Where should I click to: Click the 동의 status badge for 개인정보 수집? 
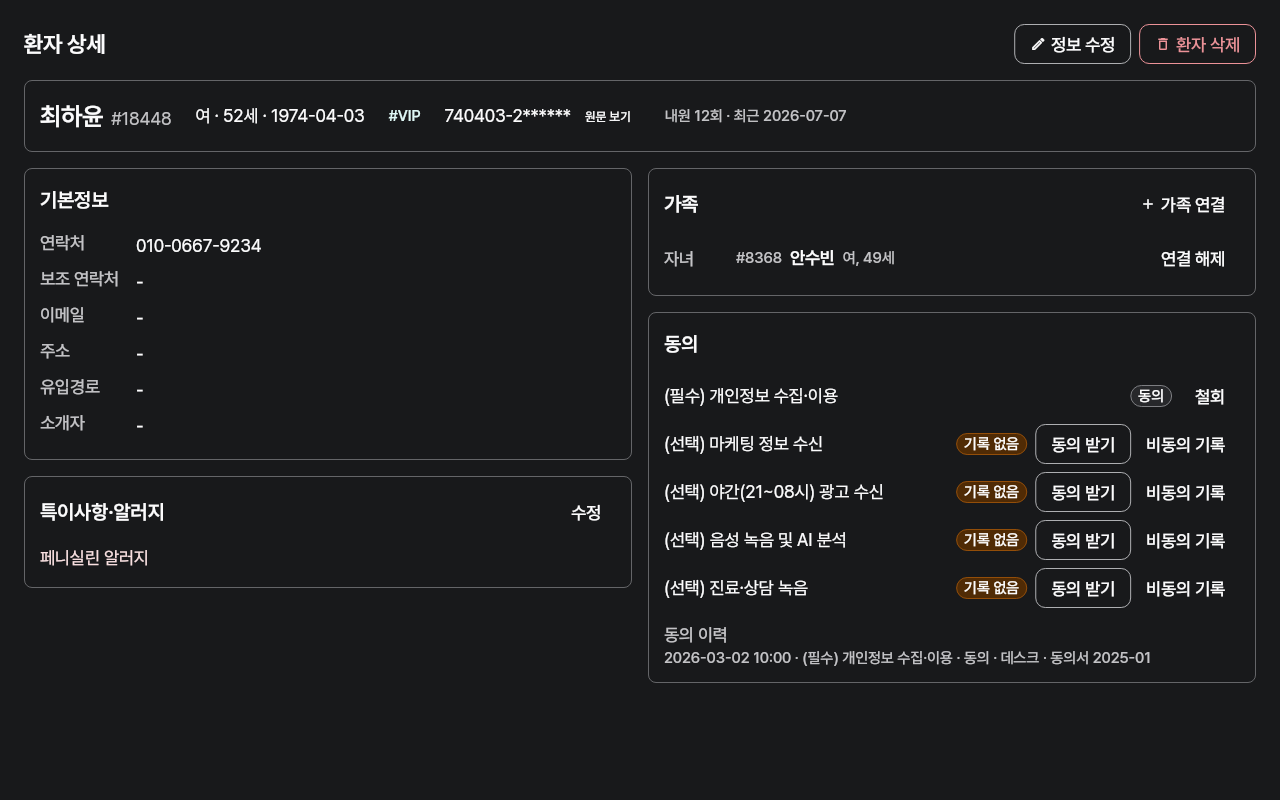point(1151,396)
